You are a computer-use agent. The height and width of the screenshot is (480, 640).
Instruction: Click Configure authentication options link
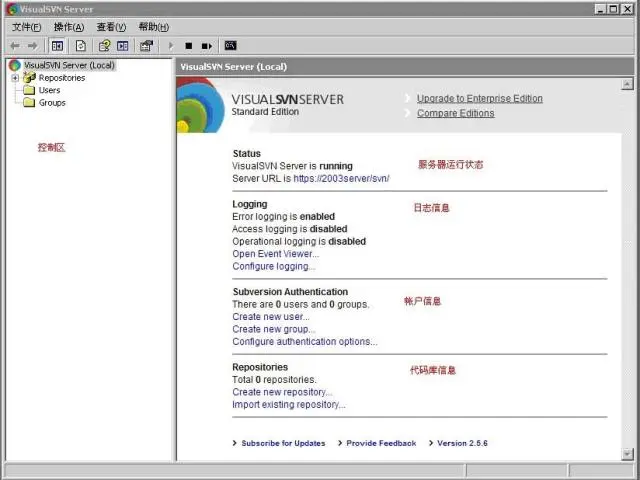pyautogui.click(x=304, y=342)
